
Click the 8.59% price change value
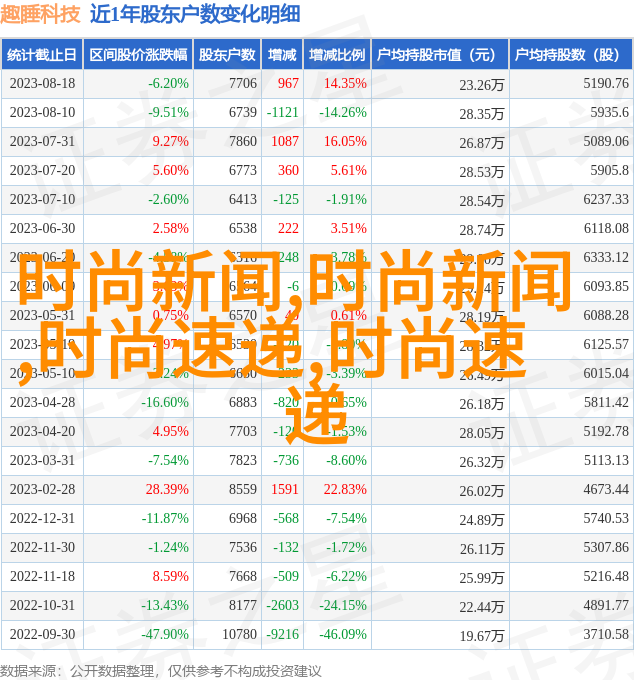170,577
